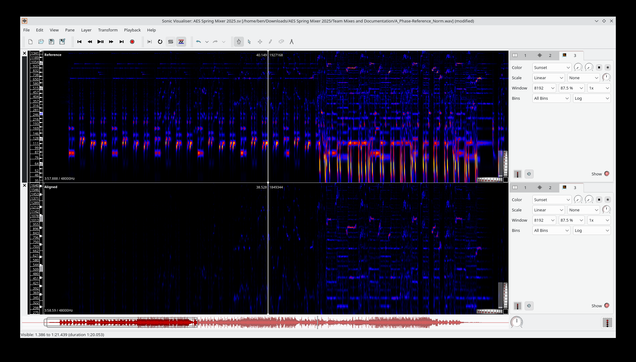This screenshot has width=636, height=362.
Task: Click the Save Session As toolbar icon
Action: click(x=62, y=42)
